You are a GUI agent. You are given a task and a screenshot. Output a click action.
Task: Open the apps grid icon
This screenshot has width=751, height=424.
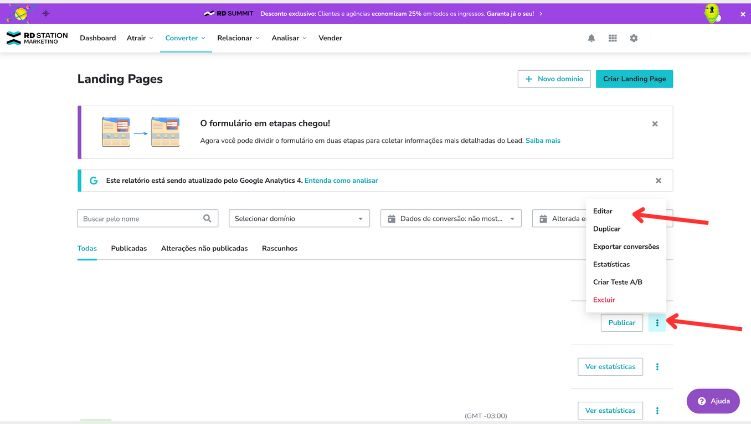point(613,38)
